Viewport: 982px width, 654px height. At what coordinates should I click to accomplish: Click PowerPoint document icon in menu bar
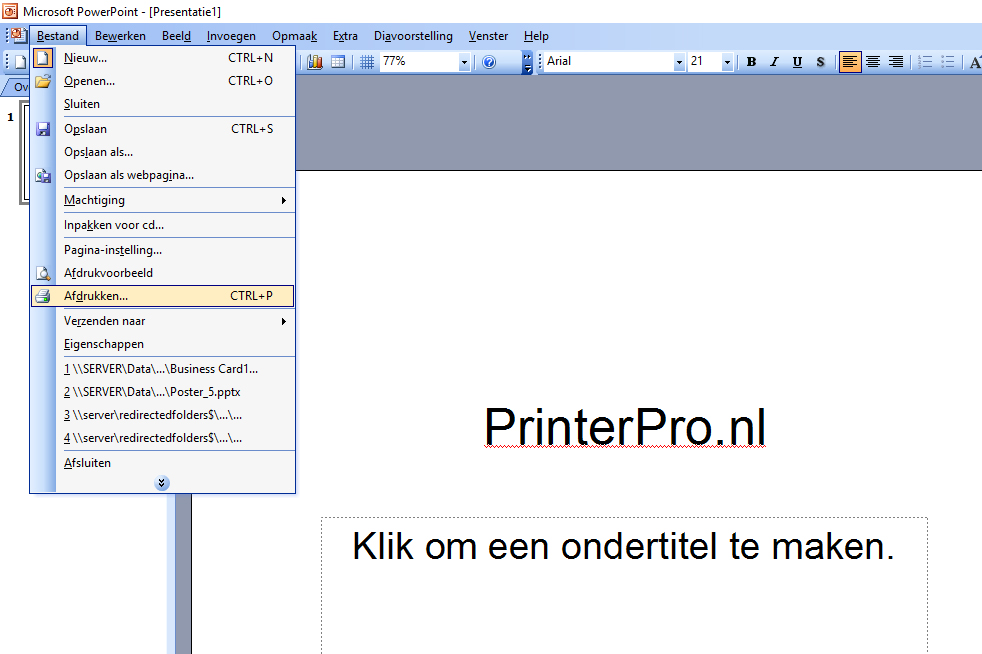[x=18, y=34]
